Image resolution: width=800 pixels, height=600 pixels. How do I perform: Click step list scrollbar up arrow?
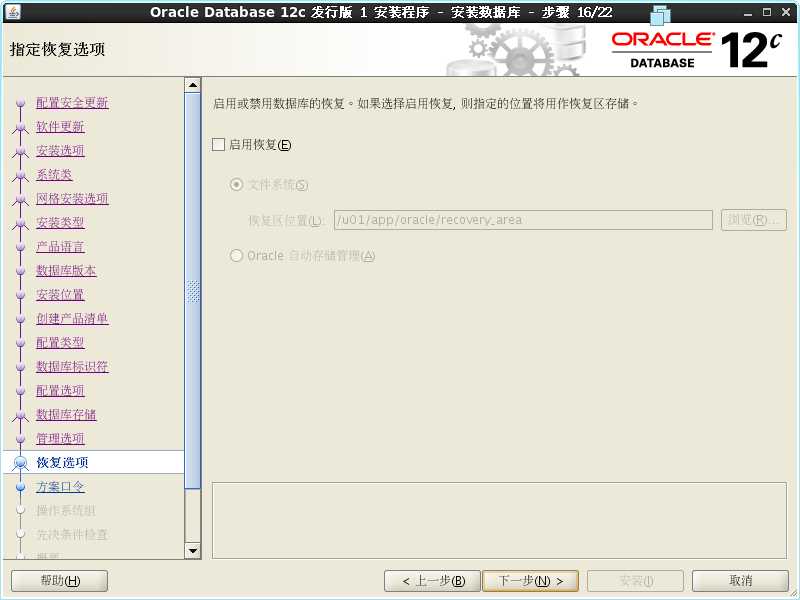coord(193,85)
